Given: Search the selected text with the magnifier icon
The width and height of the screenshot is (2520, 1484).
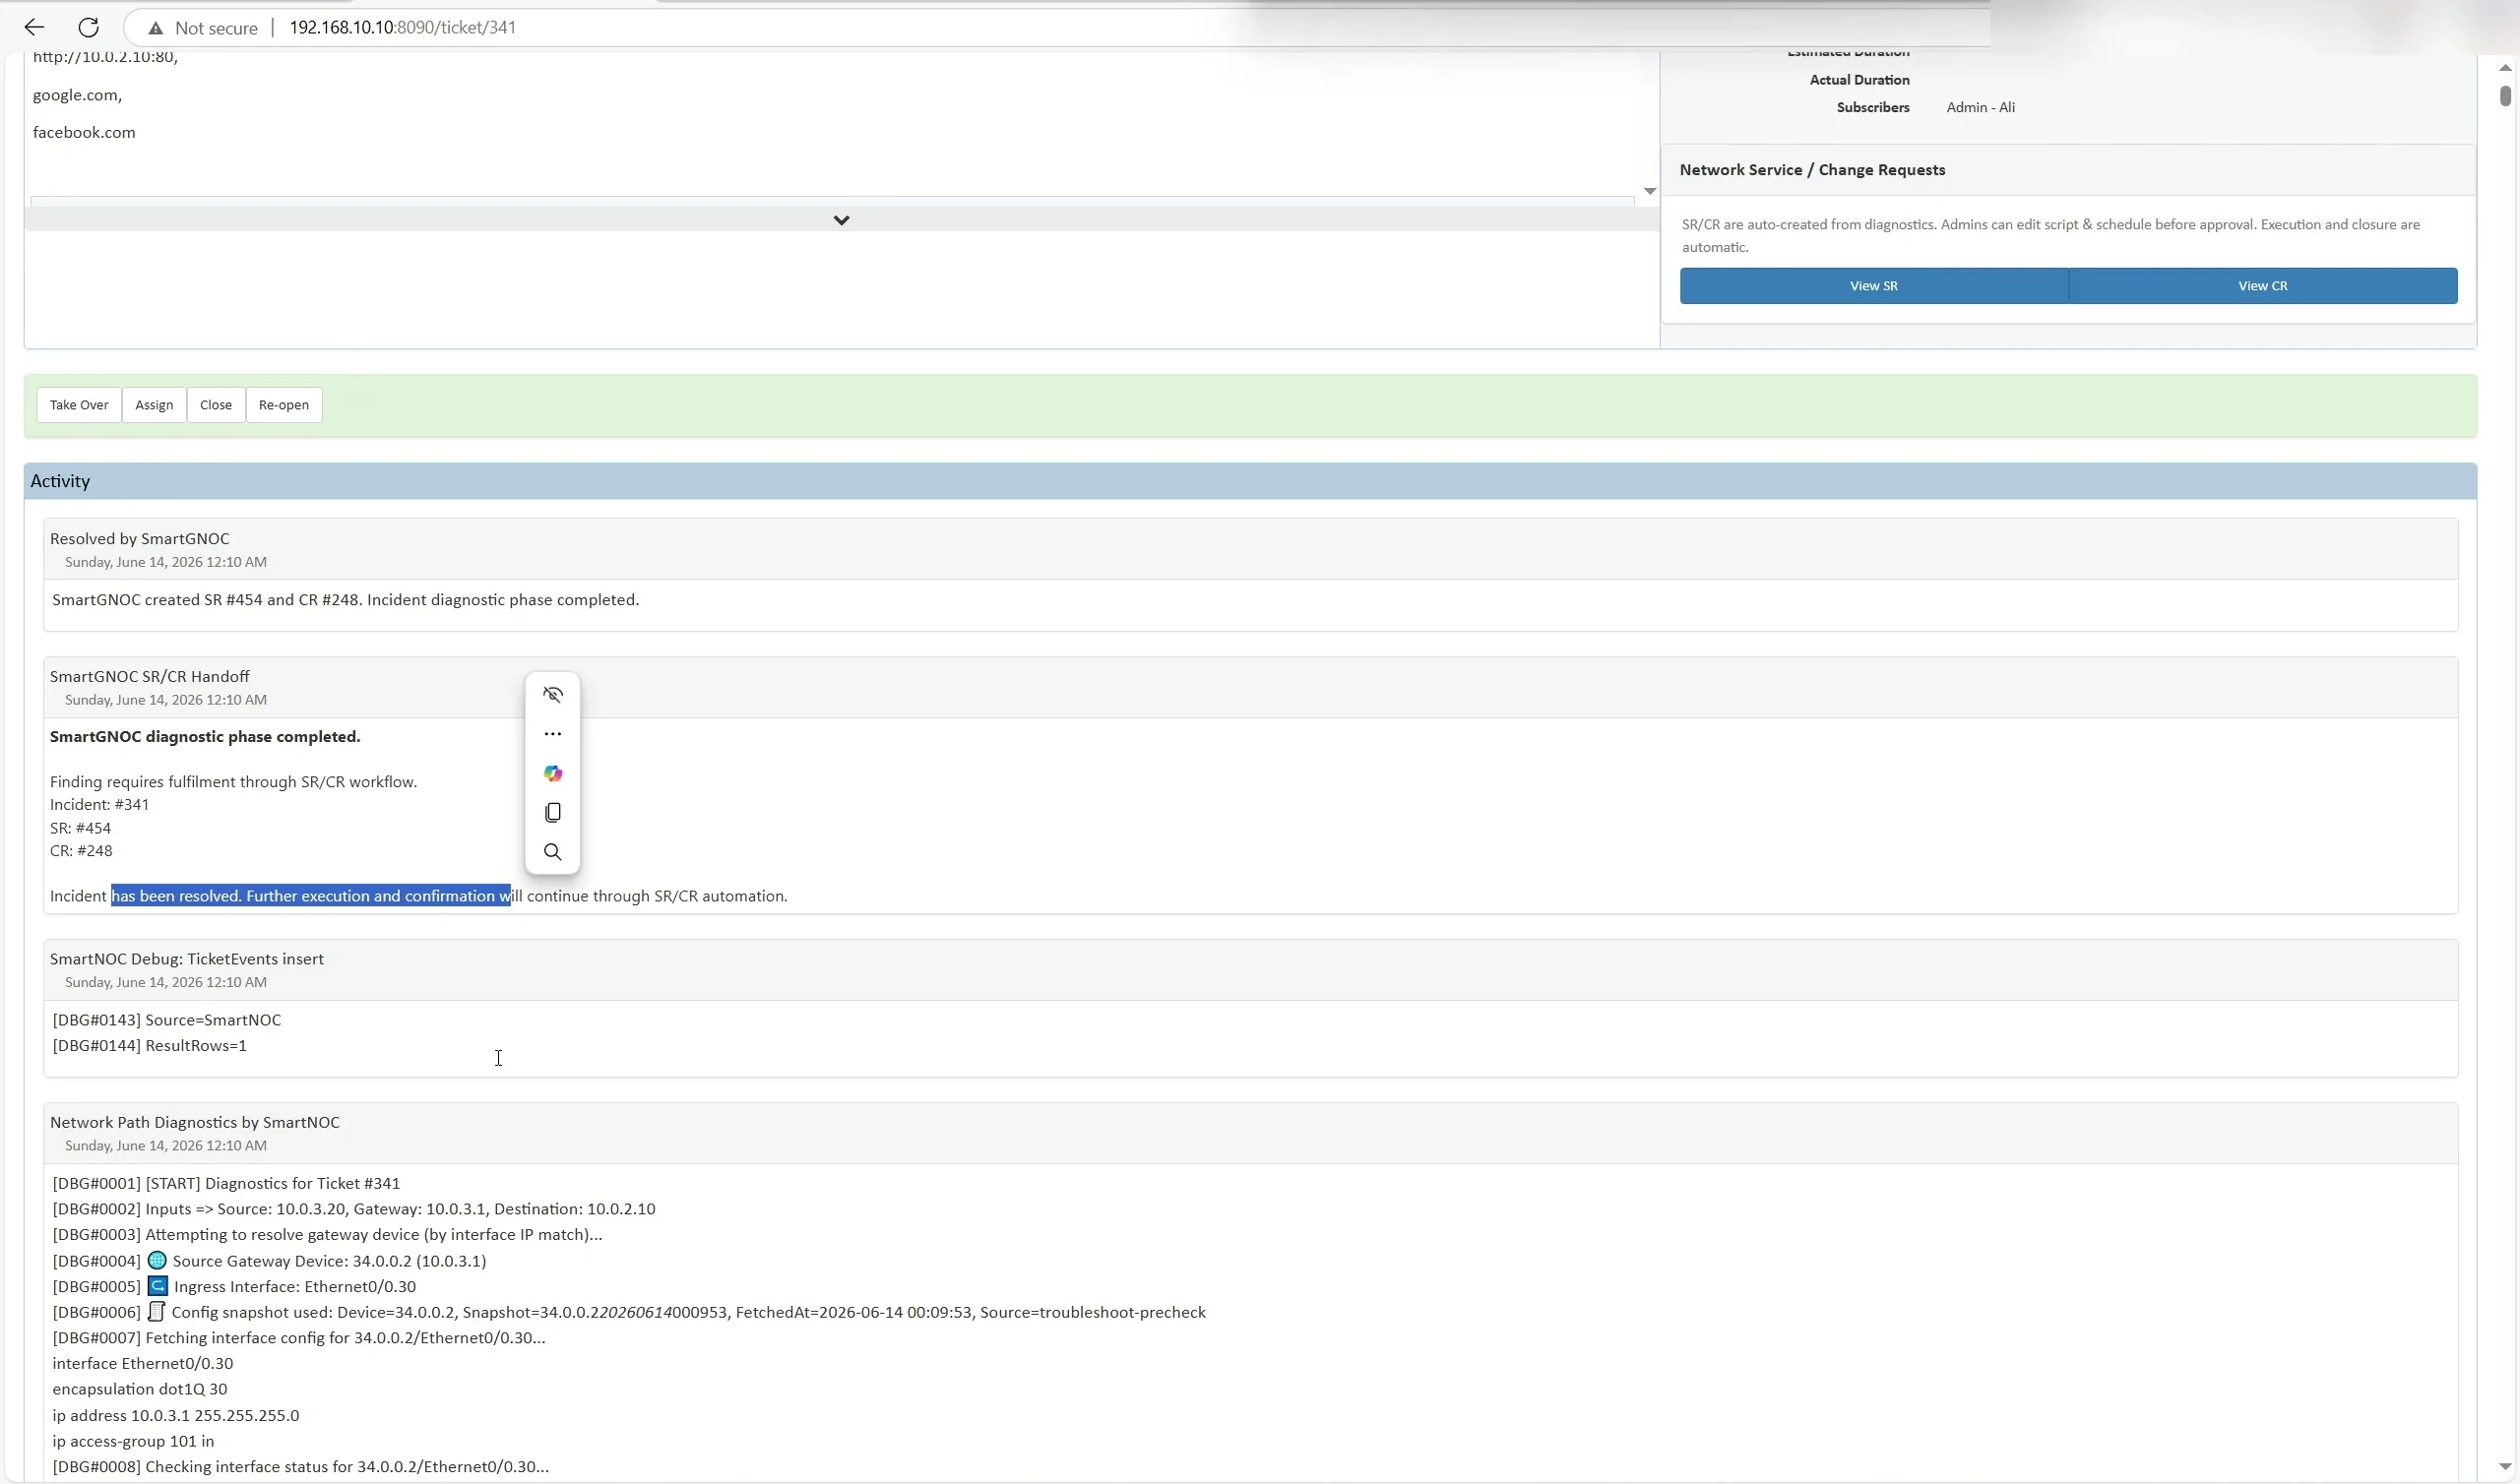Looking at the screenshot, I should (x=552, y=852).
